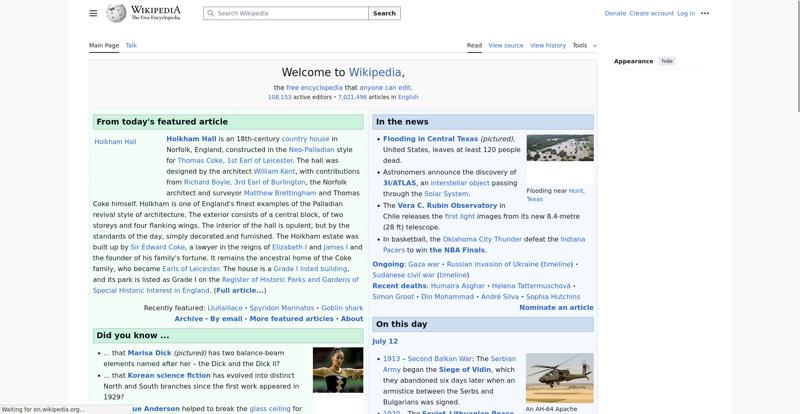Image resolution: width=800 pixels, height=414 pixels.
Task: Open the Marisa Dick gymnast photo
Action: pos(338,370)
